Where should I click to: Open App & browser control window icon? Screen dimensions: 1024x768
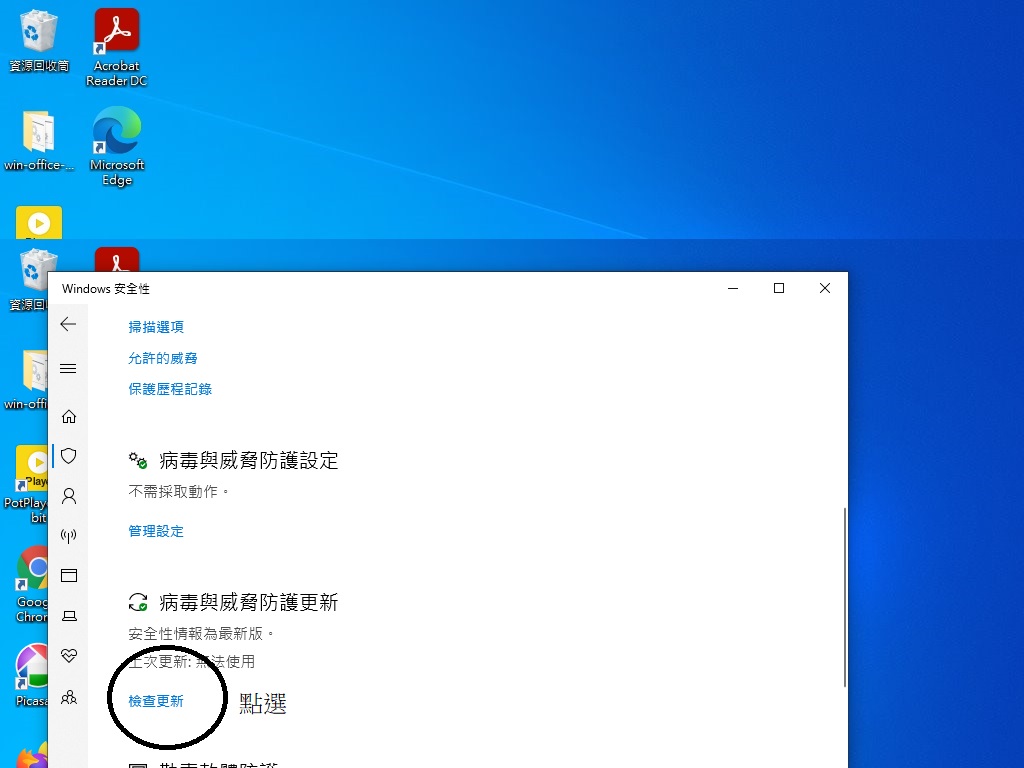pos(69,575)
